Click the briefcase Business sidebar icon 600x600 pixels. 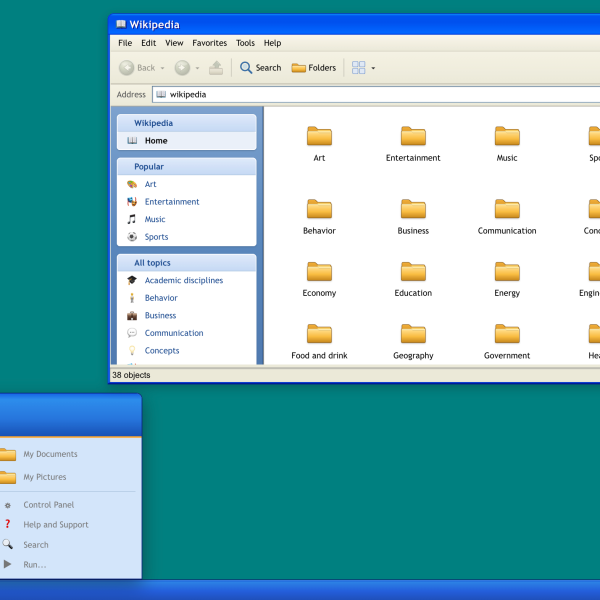click(x=132, y=316)
